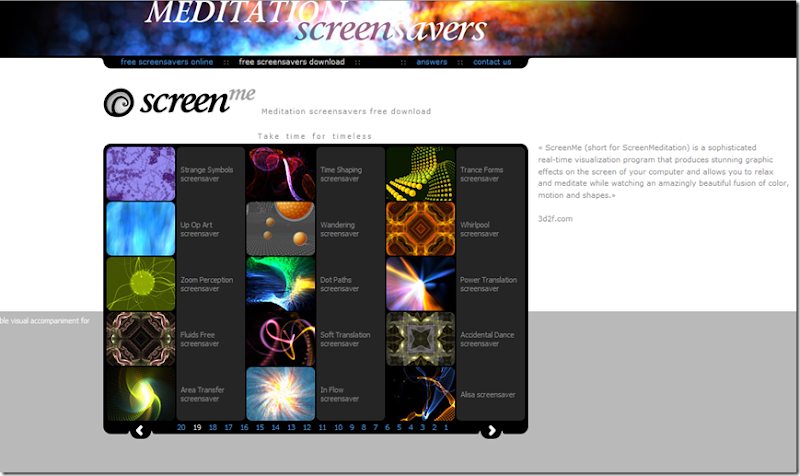This screenshot has width=800, height=476.
Task: Click the next page arrow icon
Action: click(x=491, y=431)
